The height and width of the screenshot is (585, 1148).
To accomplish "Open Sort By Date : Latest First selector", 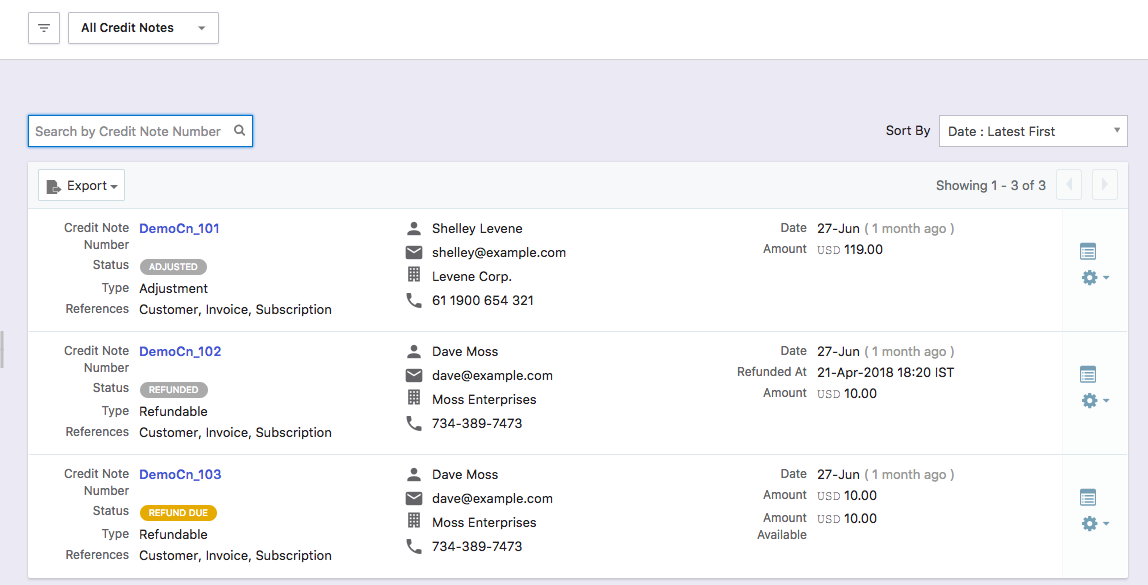I will pos(1033,131).
